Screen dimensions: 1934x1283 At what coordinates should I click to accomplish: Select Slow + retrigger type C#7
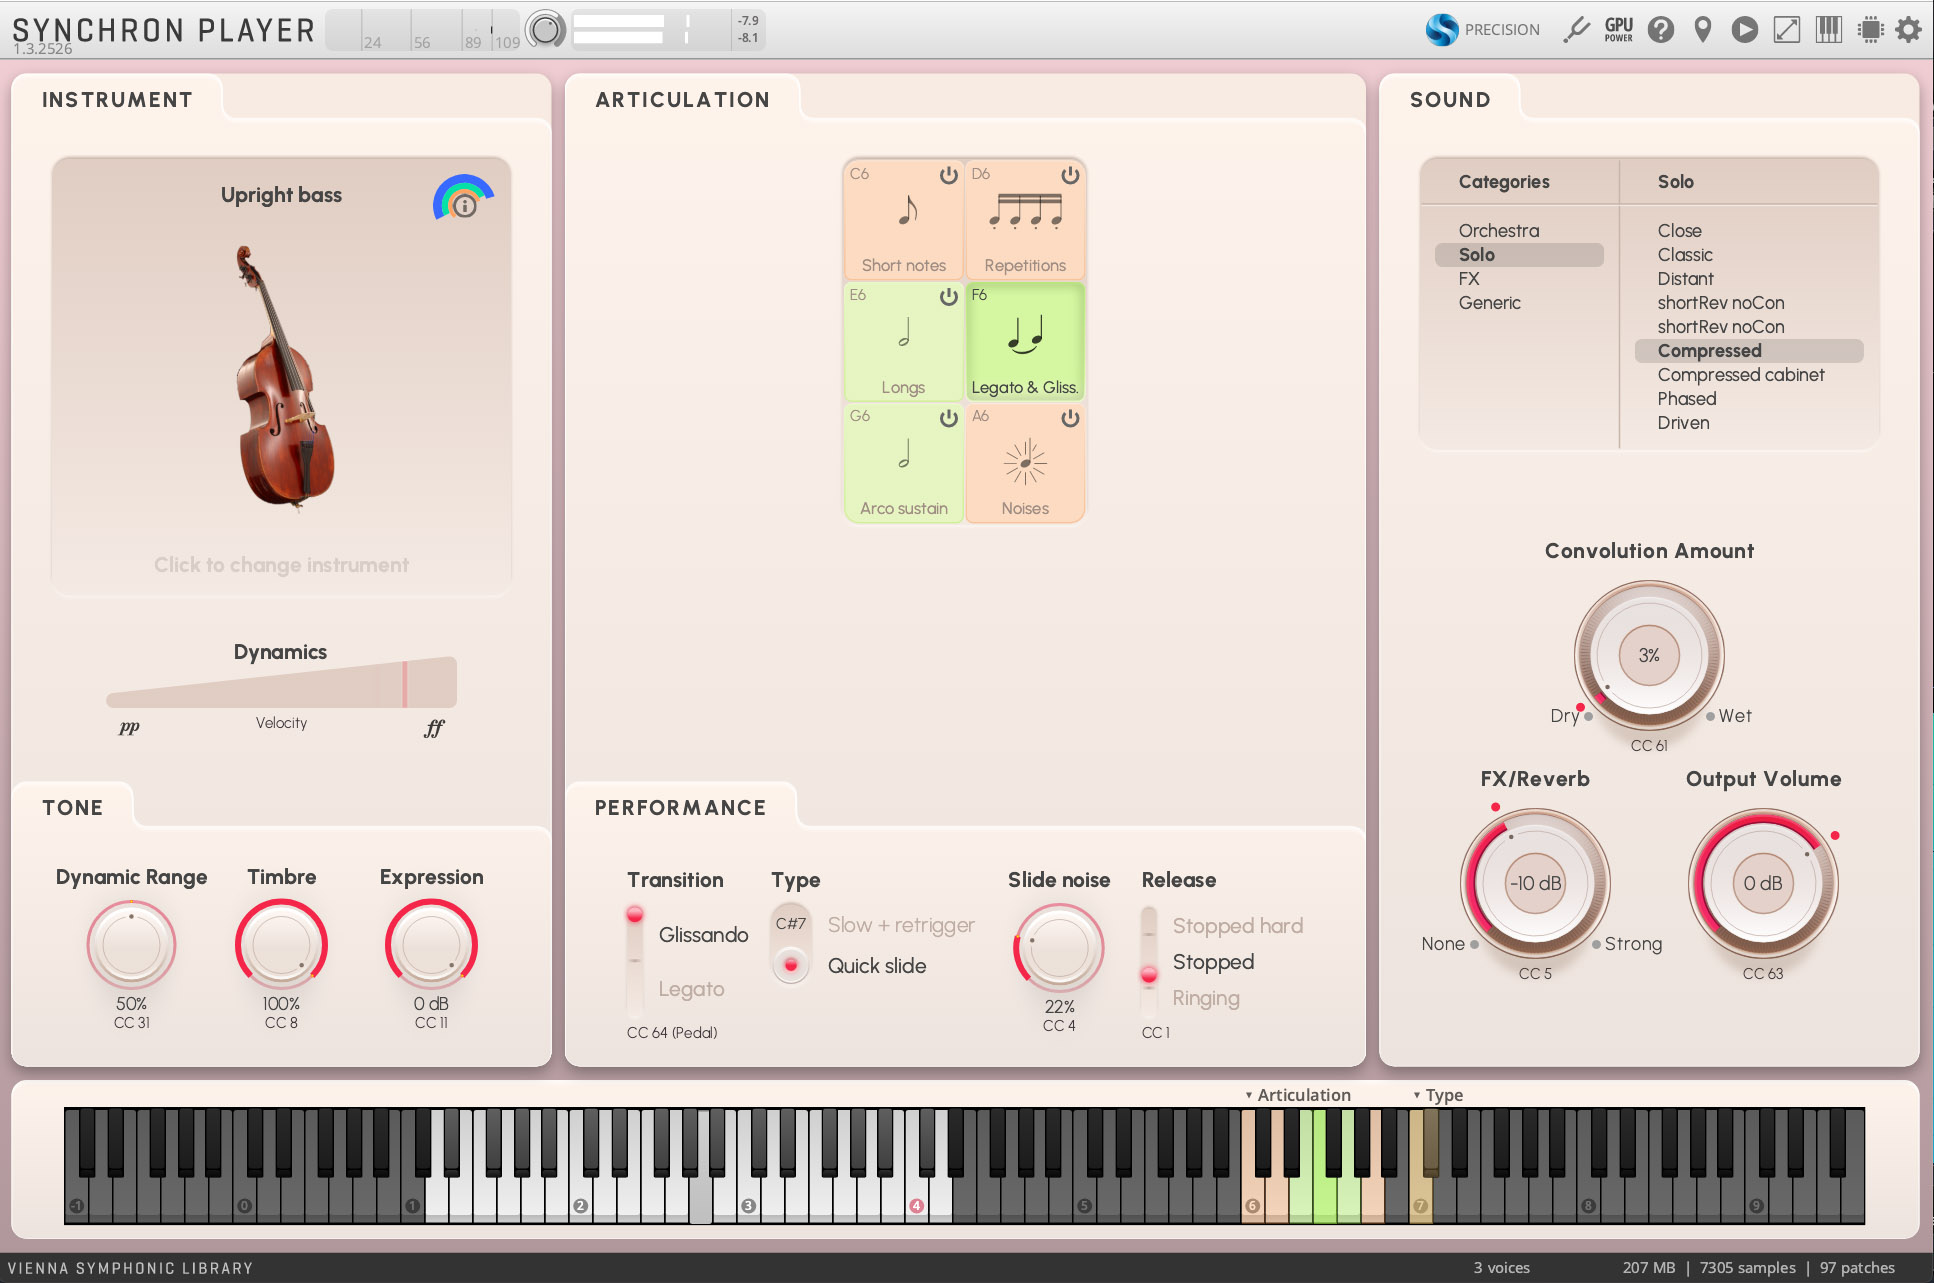point(791,924)
